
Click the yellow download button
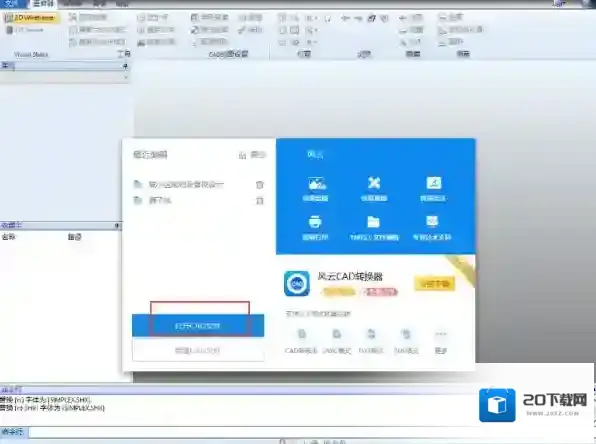point(434,284)
